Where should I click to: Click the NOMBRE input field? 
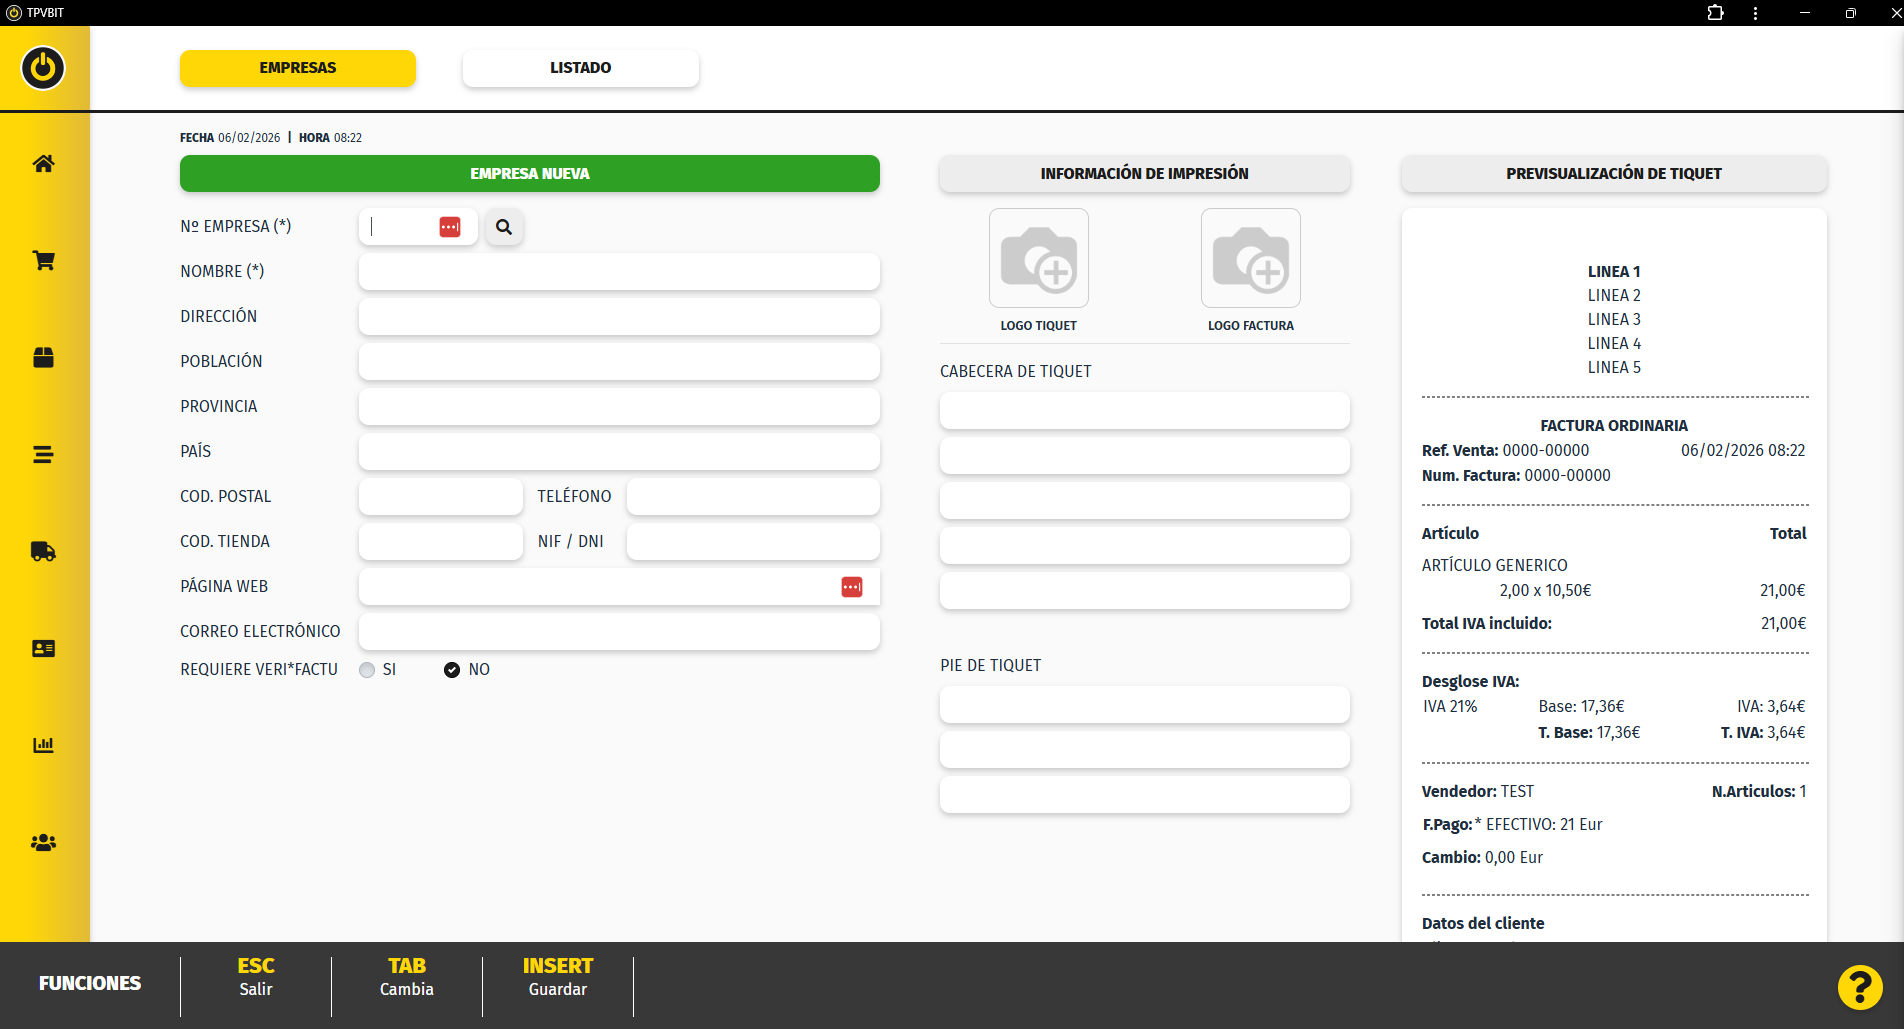[619, 272]
